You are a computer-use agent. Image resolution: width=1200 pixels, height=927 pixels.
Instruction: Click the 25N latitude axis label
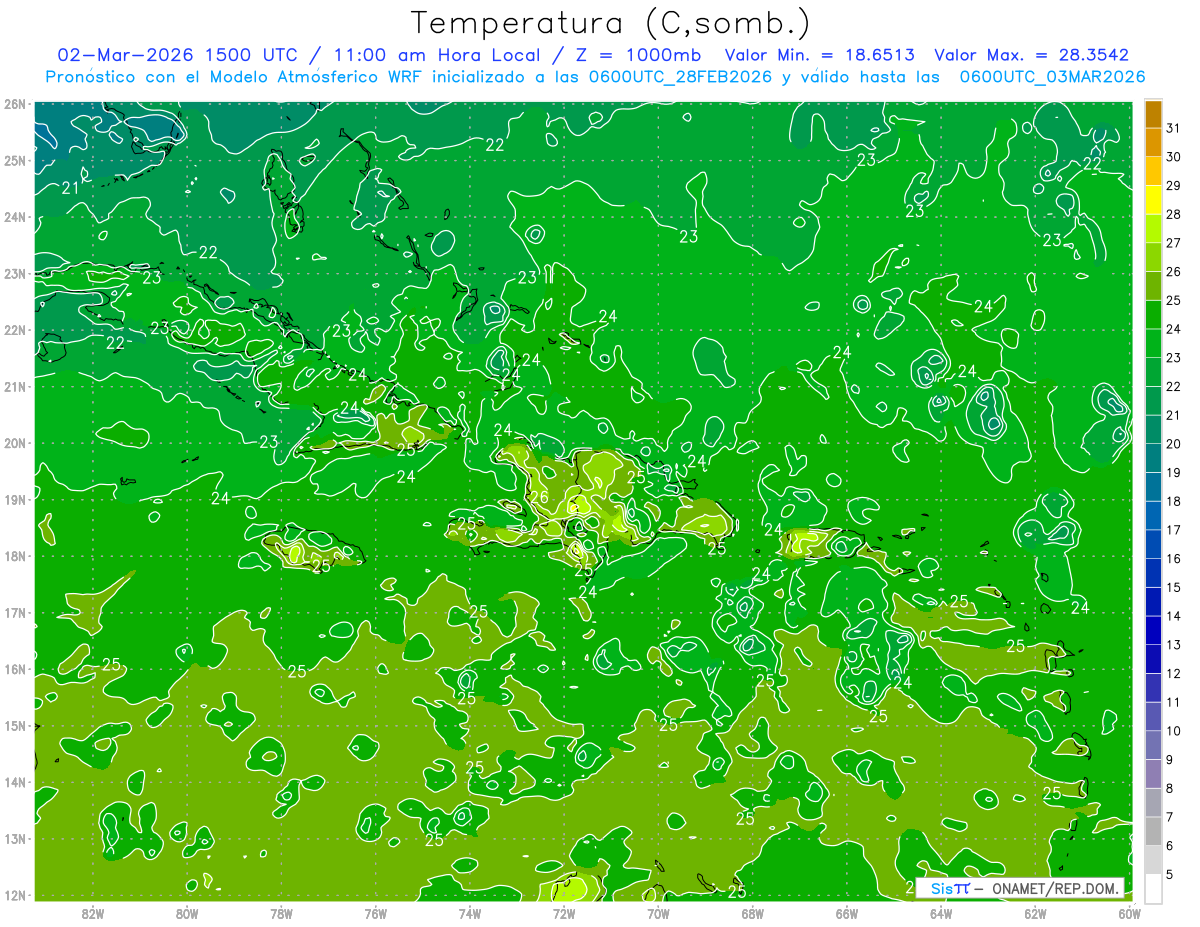pos(14,160)
